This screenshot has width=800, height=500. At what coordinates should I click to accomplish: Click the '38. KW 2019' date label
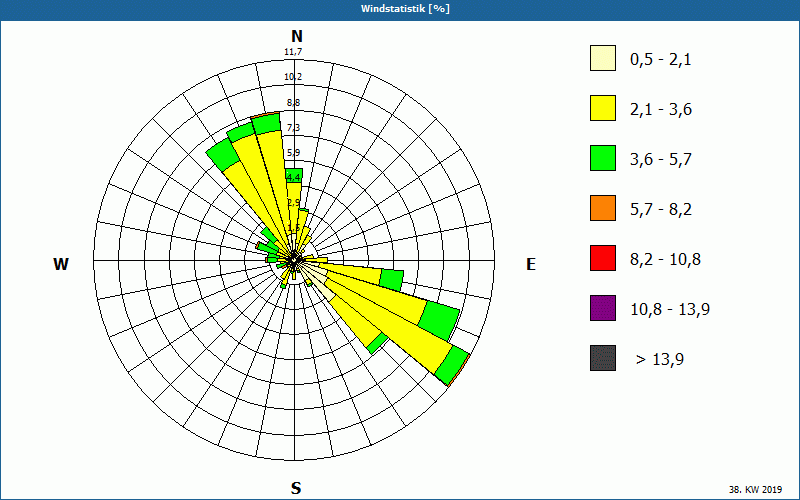point(756,490)
